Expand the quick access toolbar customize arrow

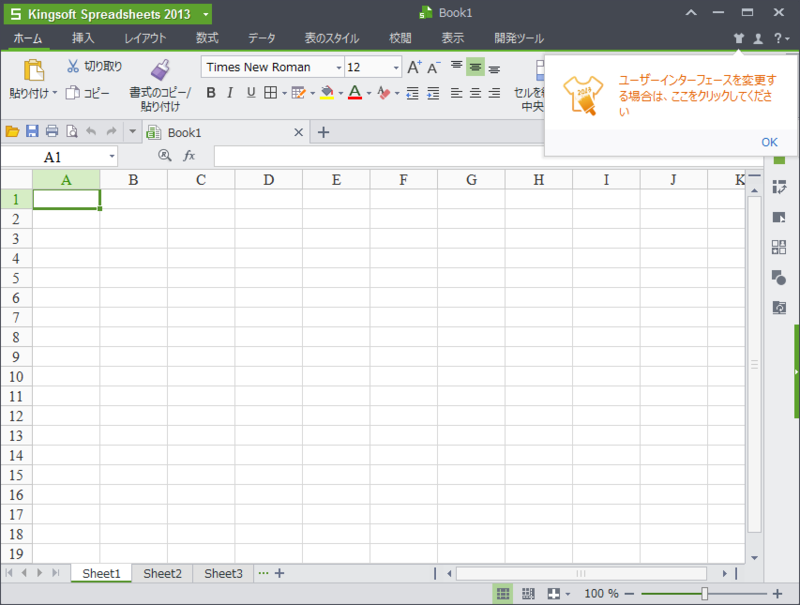(132, 132)
